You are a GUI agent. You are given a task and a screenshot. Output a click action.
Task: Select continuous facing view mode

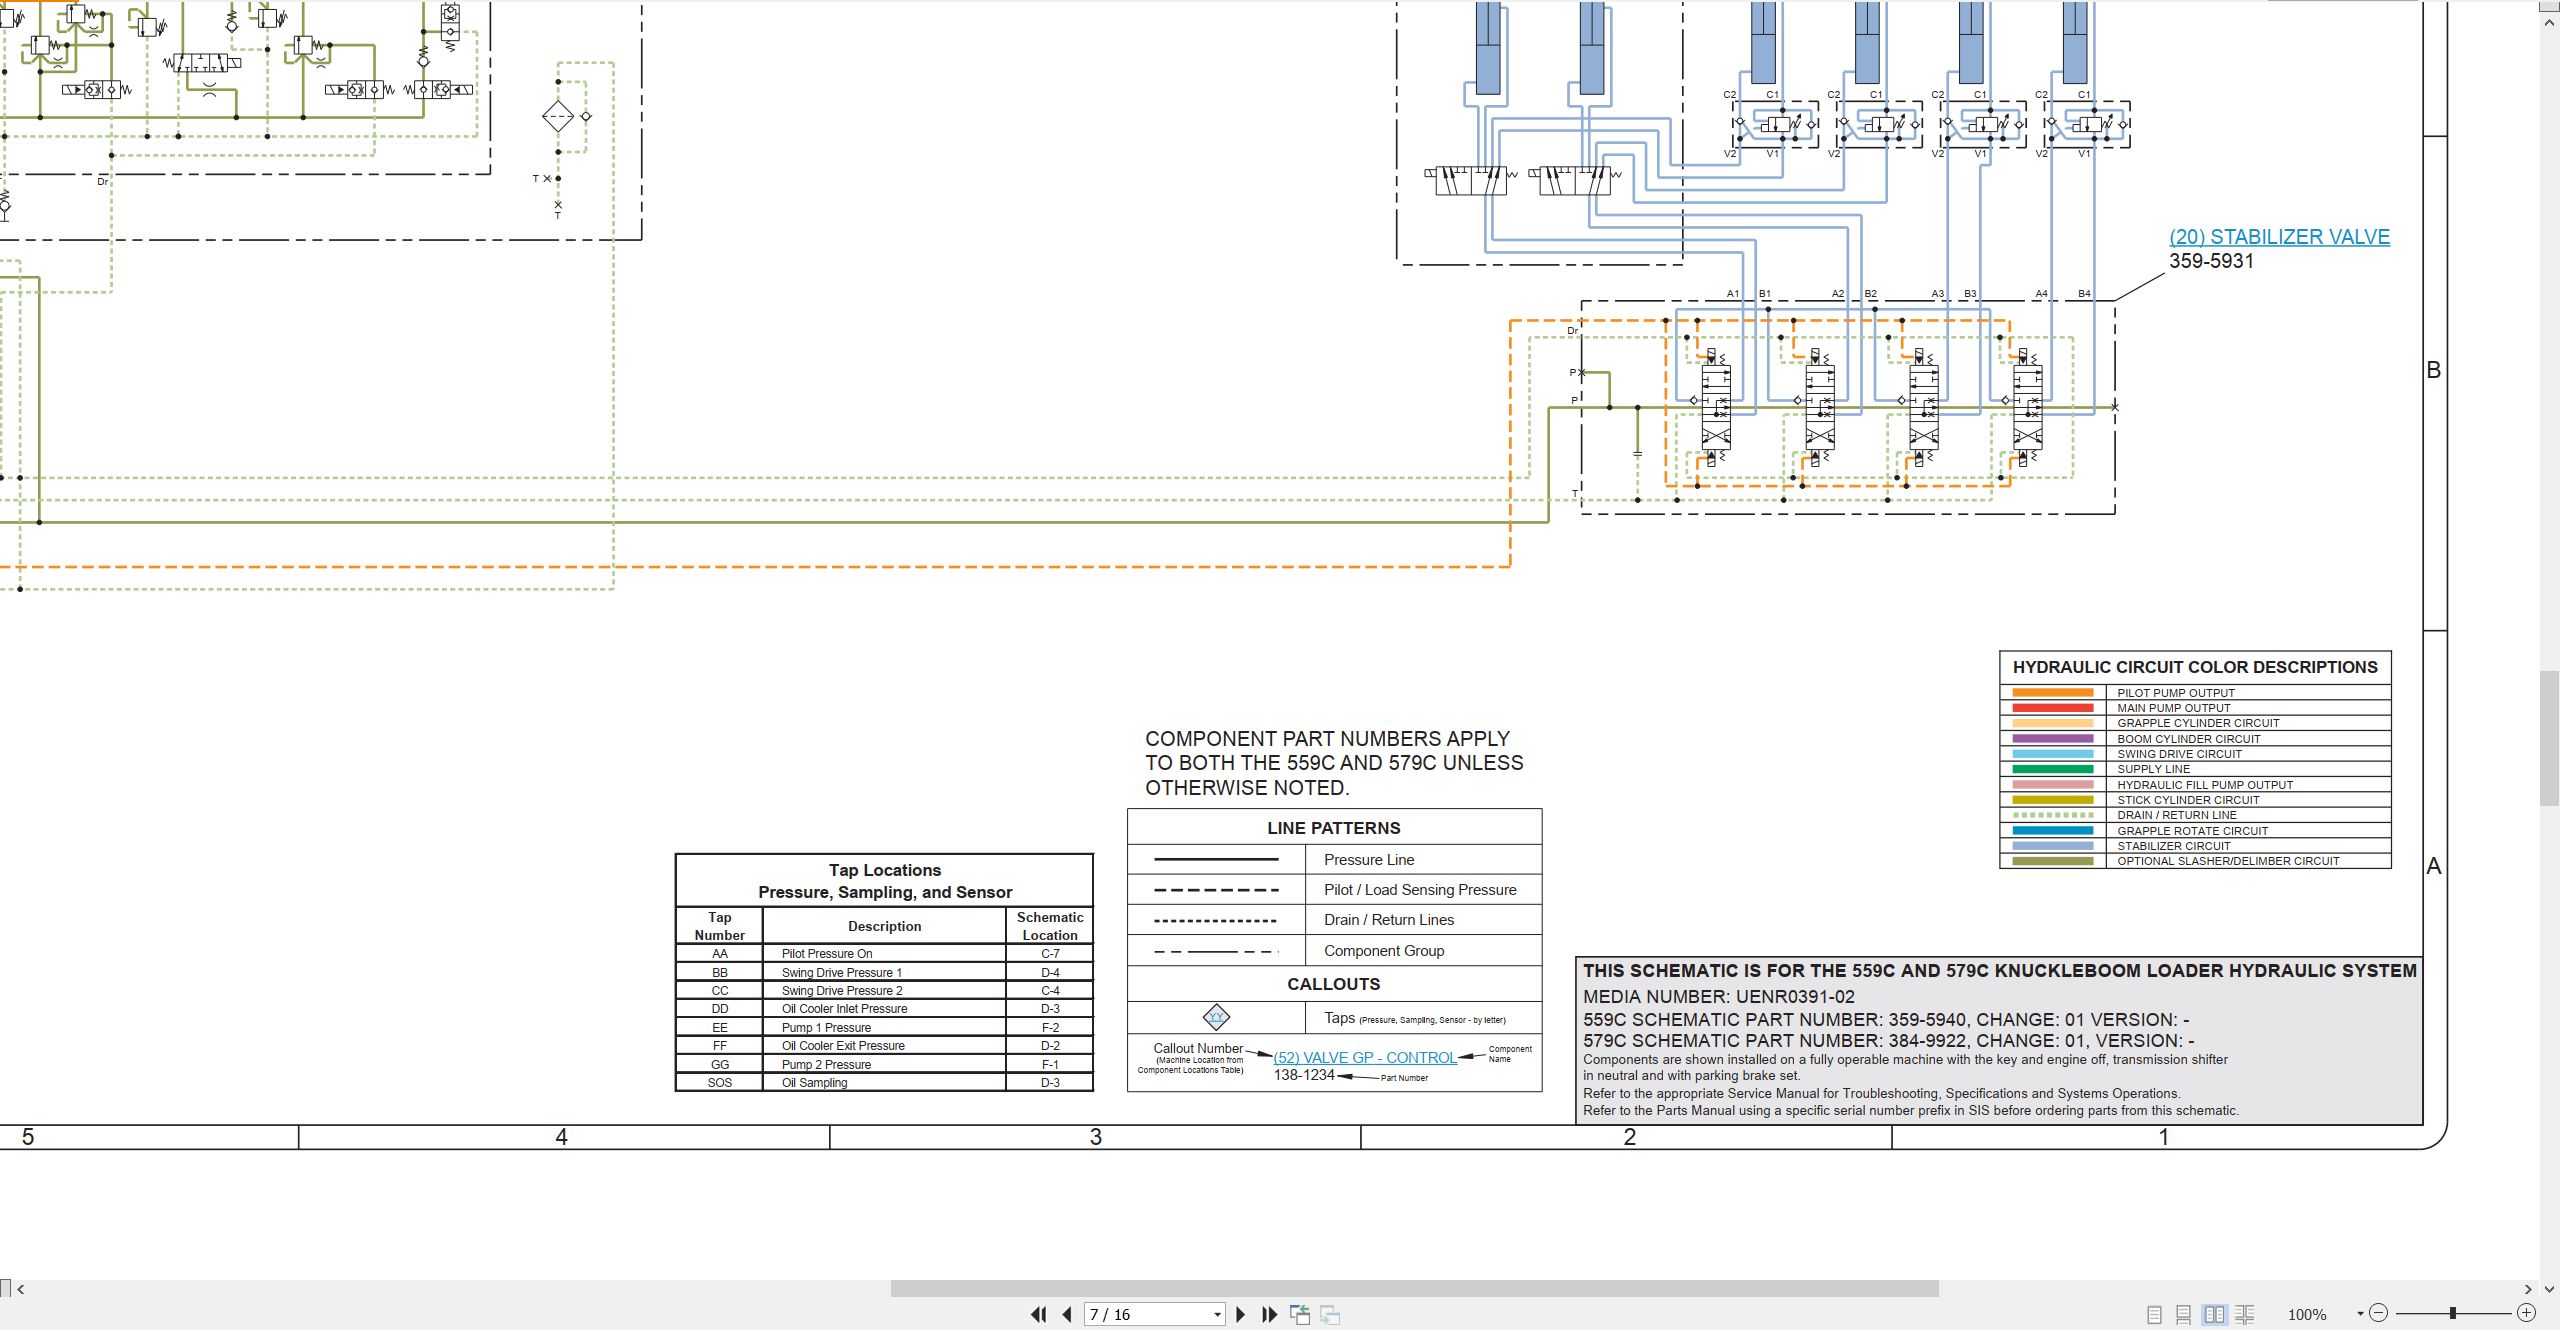[x=2244, y=1314]
